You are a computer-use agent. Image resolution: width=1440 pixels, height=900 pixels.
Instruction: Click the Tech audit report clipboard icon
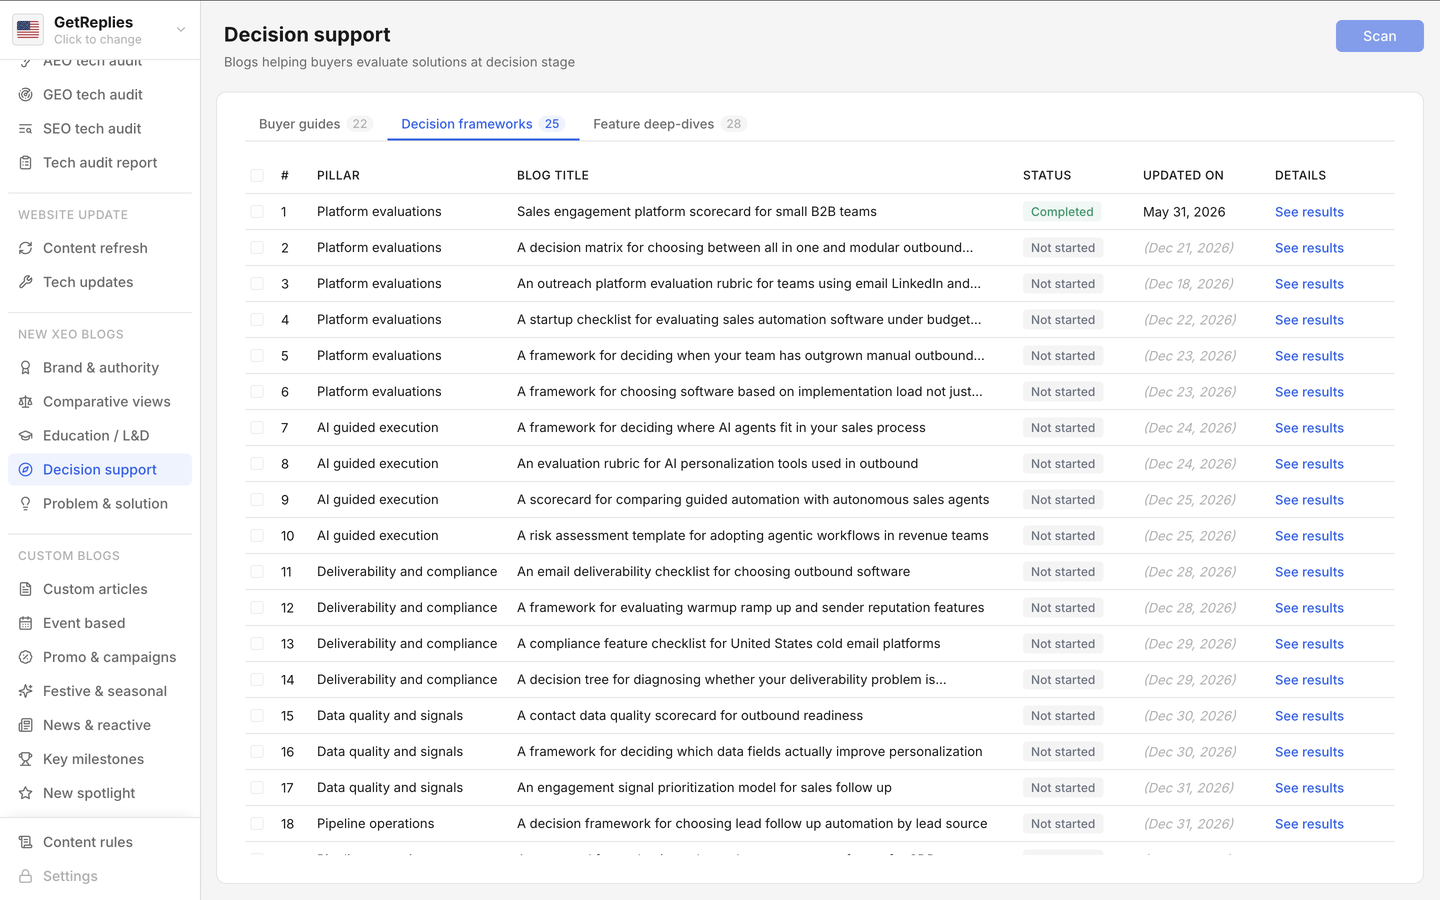pyautogui.click(x=26, y=163)
